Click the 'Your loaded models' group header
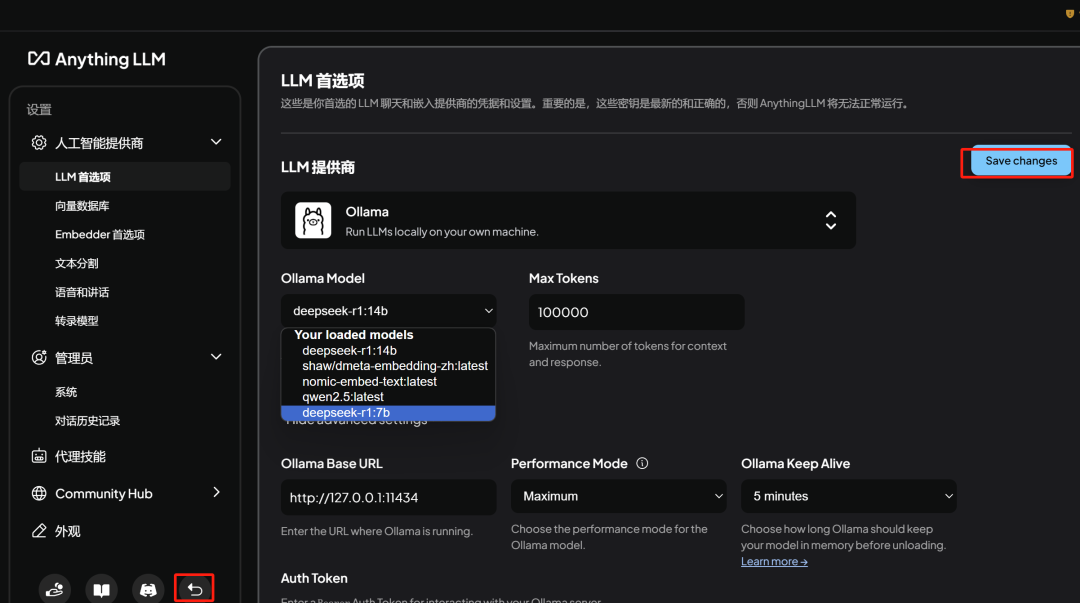The image size is (1080, 603). tap(353, 335)
